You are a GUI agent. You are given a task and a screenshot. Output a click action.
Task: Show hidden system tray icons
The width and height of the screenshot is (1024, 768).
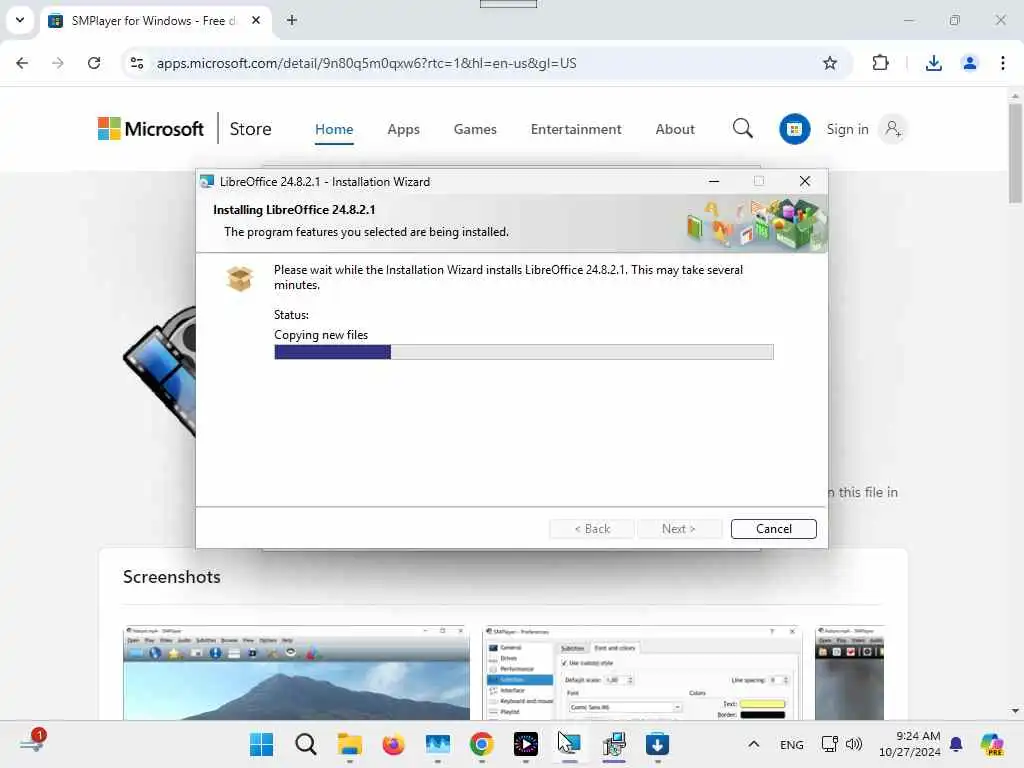coord(753,744)
